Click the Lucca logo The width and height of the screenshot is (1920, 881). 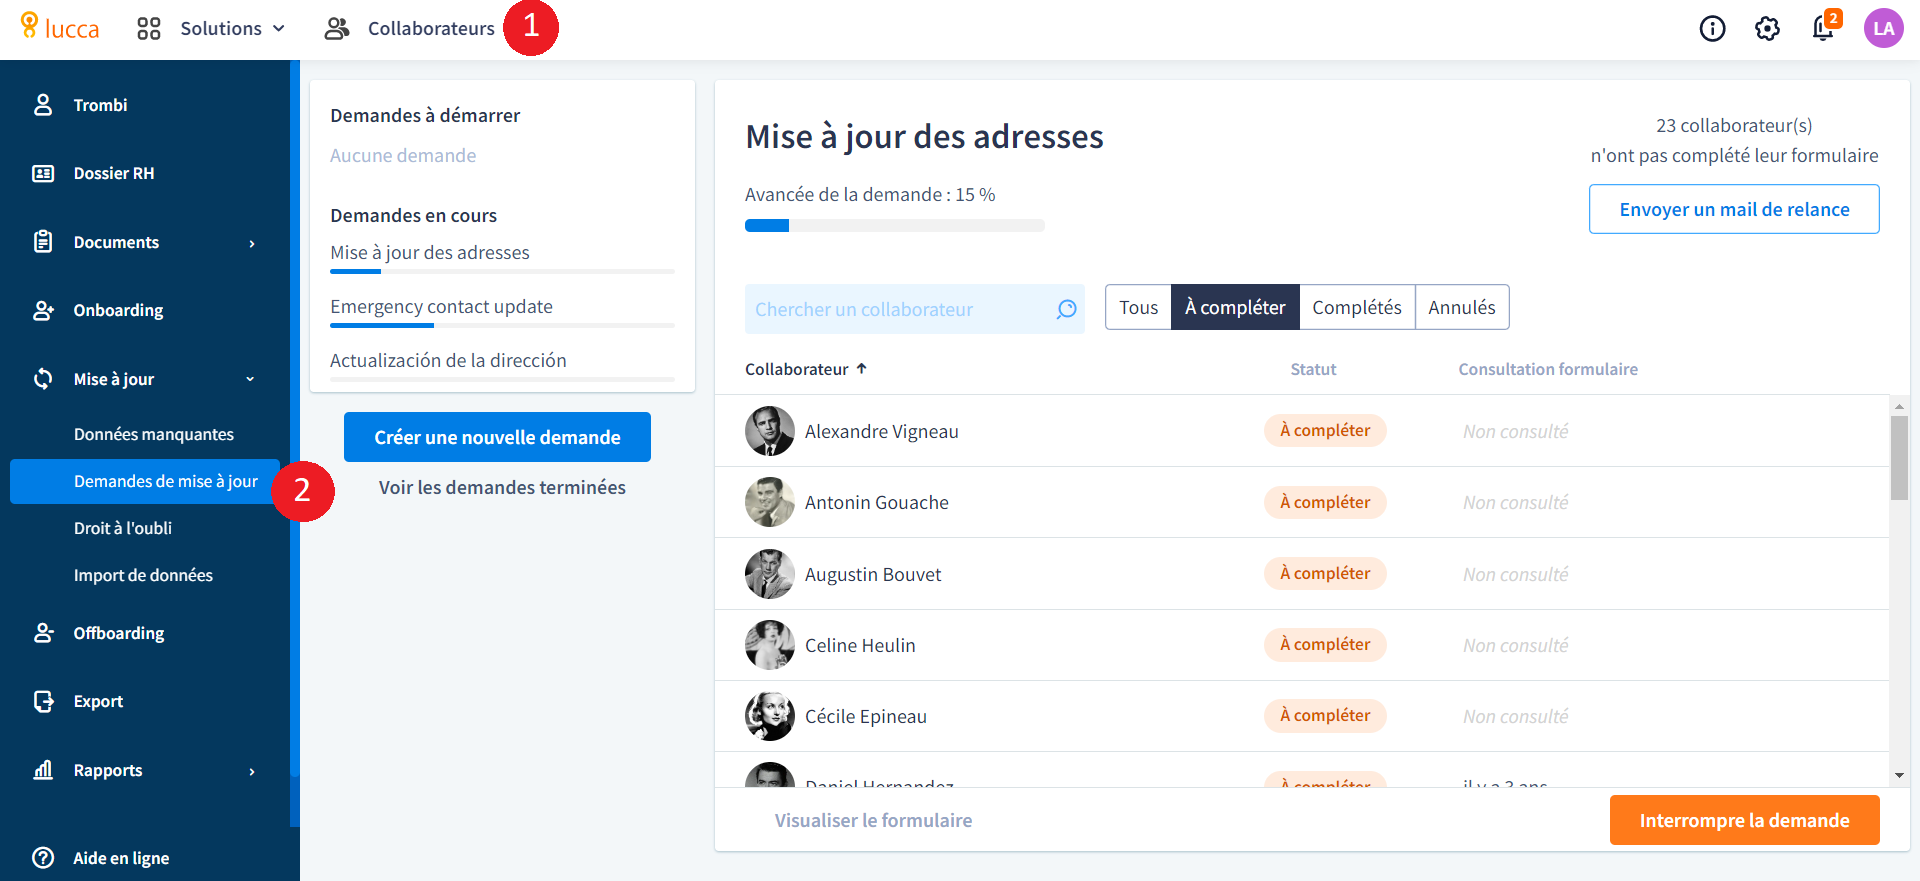(x=60, y=27)
